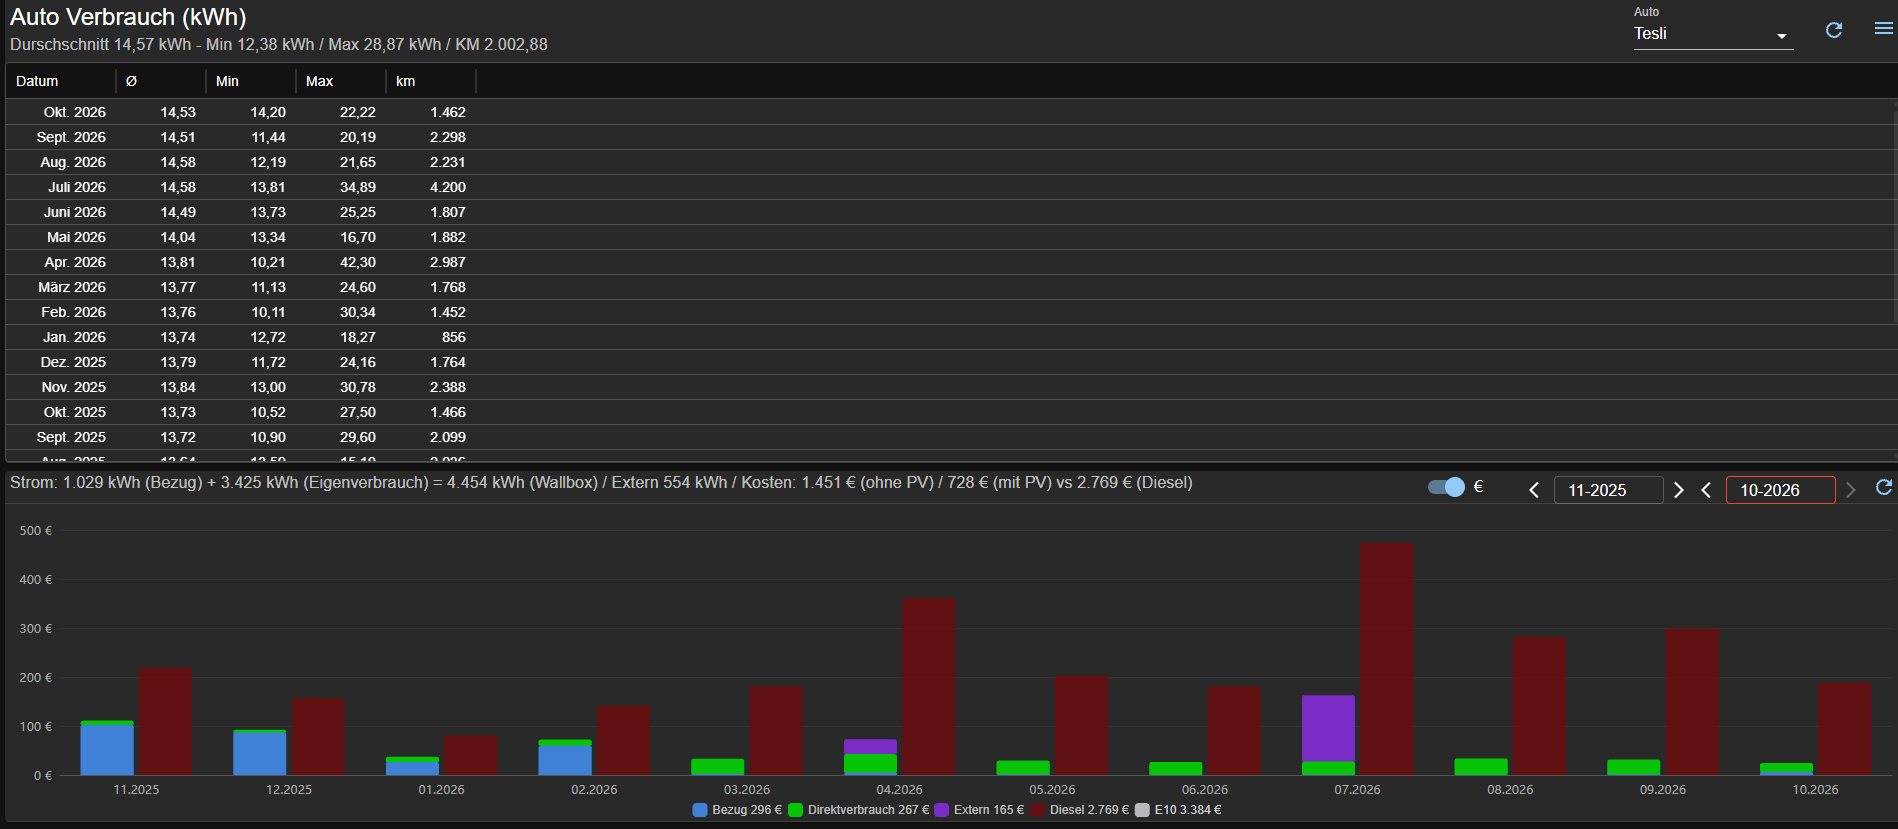Step start month 11-2025 forward
The image size is (1898, 829).
[1679, 490]
